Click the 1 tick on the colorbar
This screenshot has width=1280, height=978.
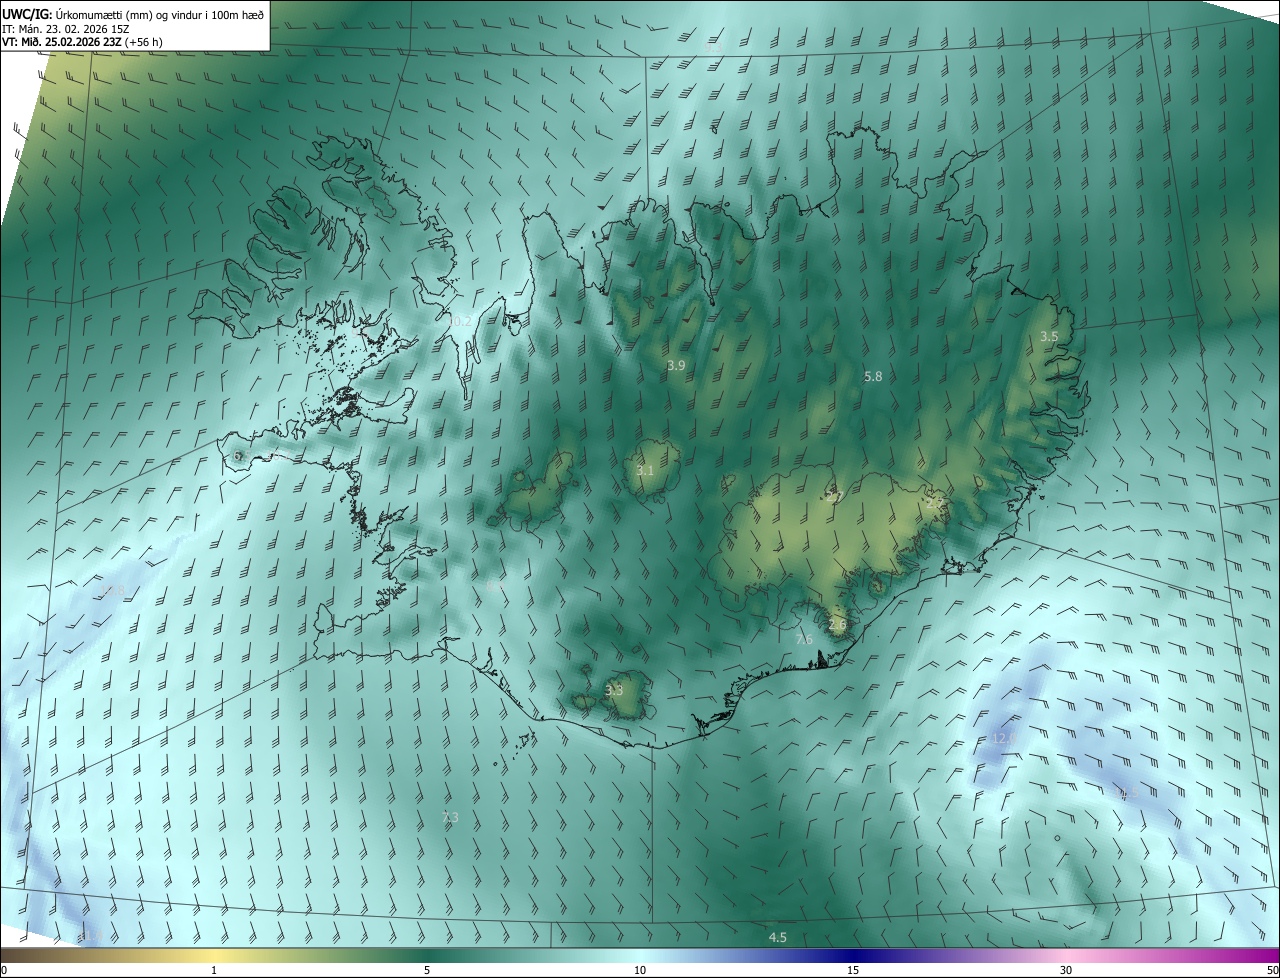click(x=214, y=970)
